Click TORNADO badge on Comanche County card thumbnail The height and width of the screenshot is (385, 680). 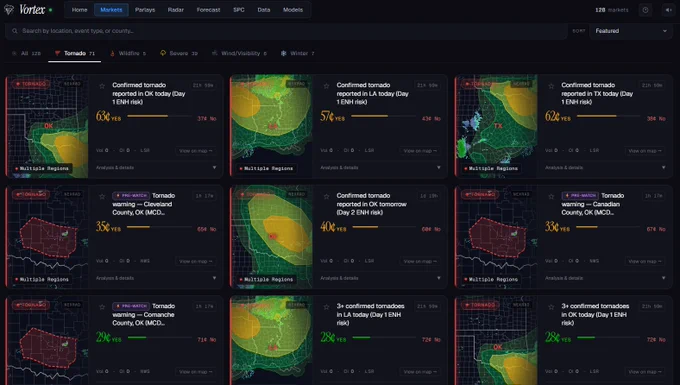tap(31, 305)
